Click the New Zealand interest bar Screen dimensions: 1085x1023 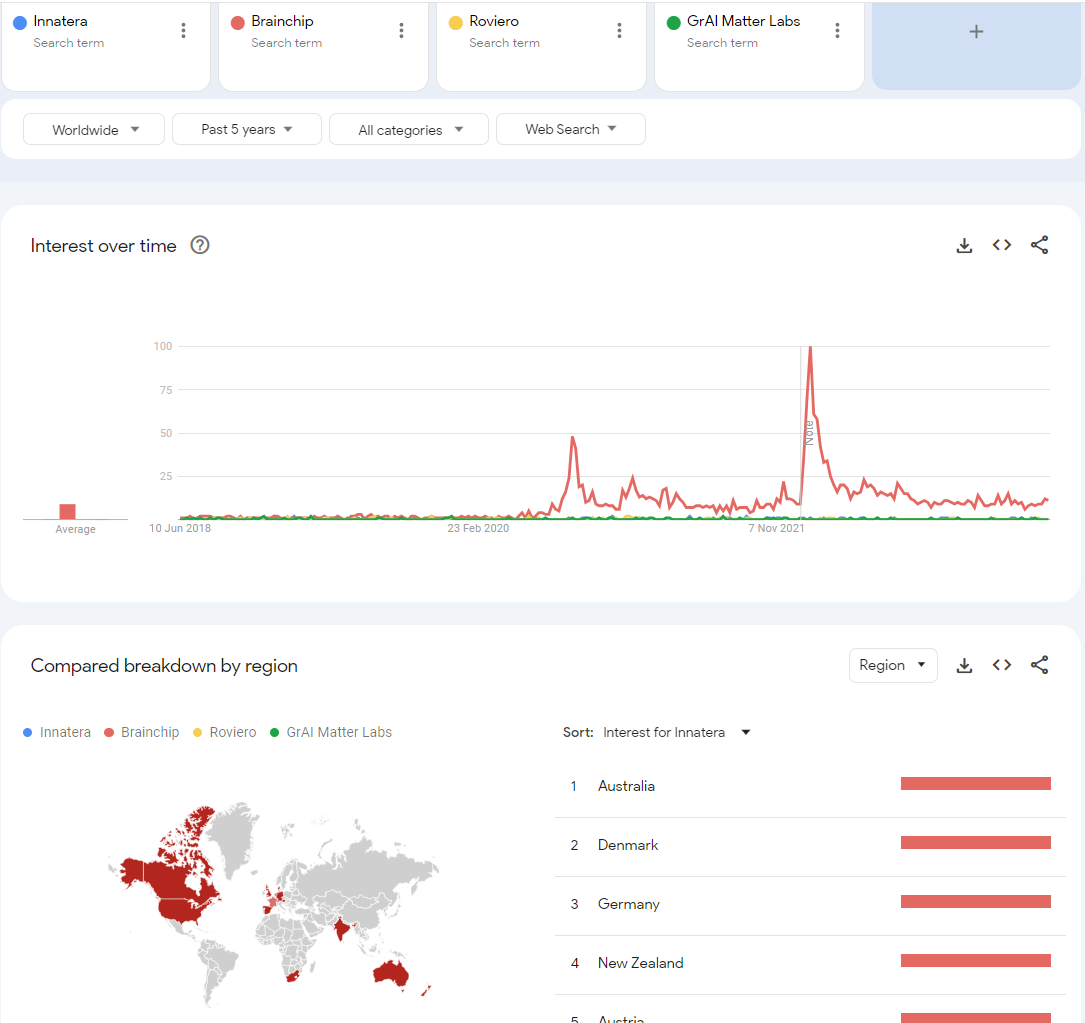[x=976, y=960]
